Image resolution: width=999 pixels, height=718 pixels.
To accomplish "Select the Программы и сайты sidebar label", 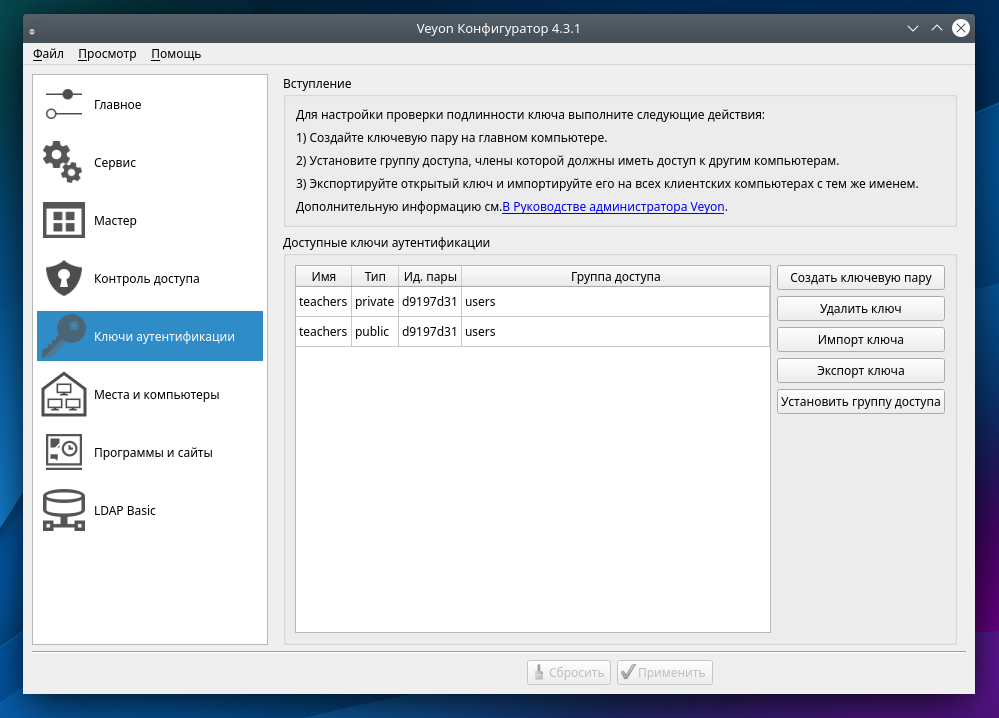I will click(x=154, y=452).
